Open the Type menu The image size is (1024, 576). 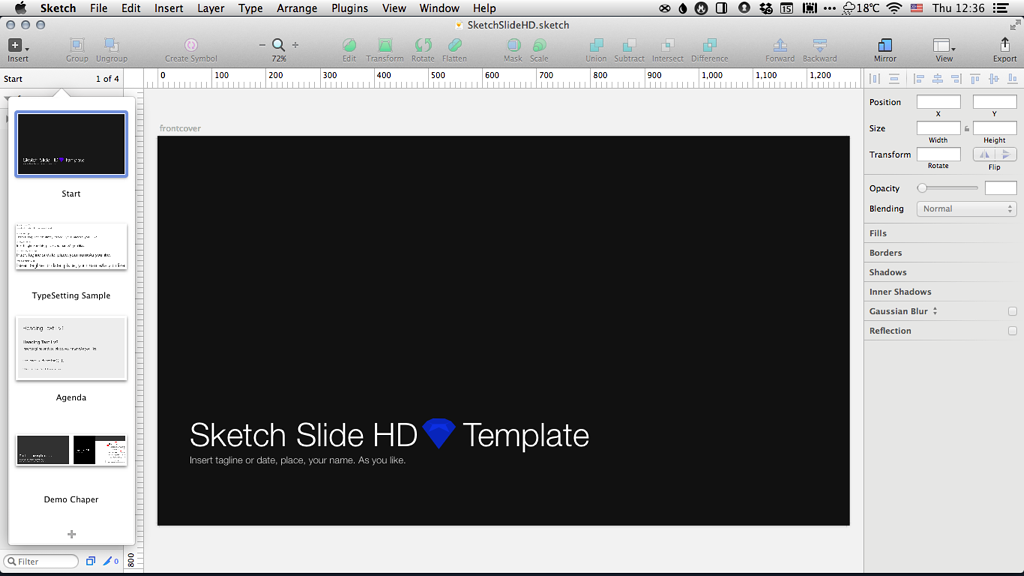pos(250,8)
